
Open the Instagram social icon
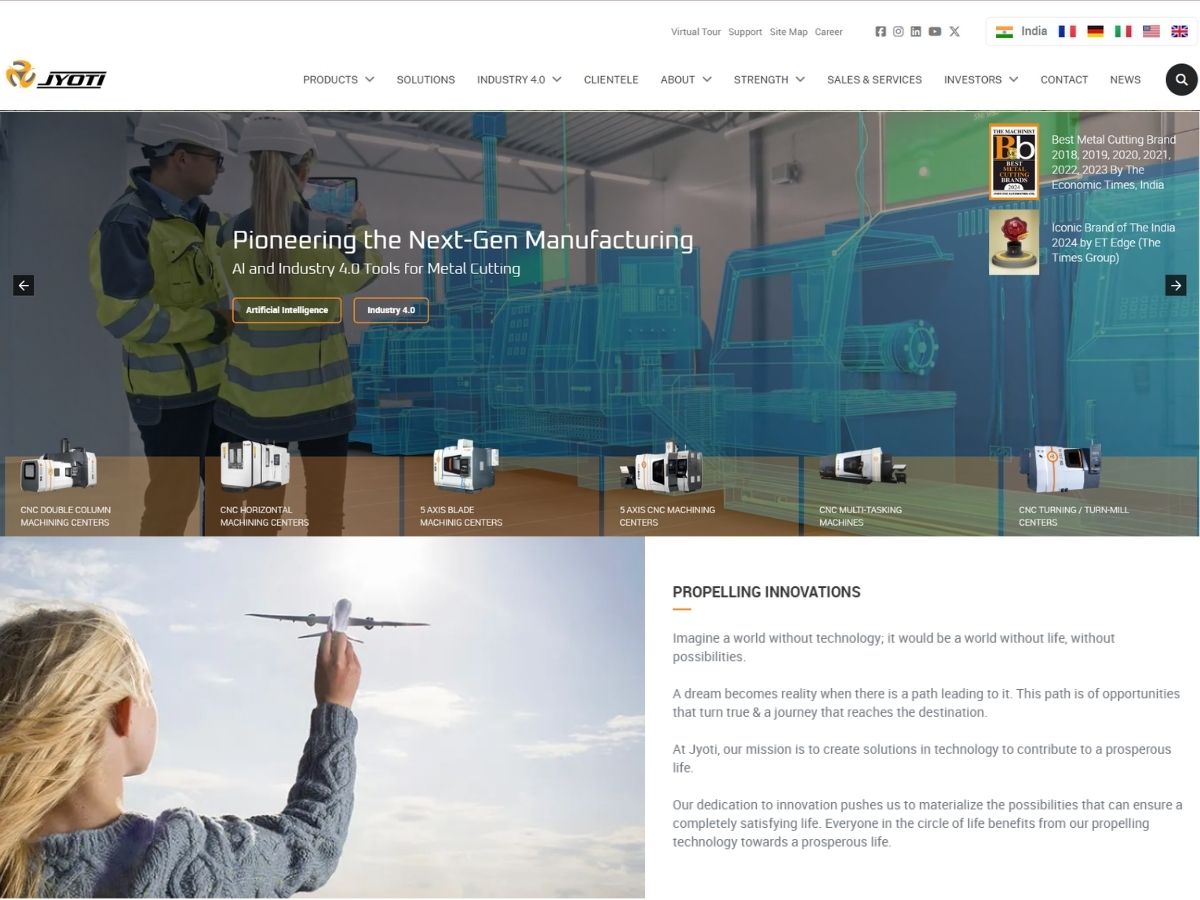pyautogui.click(x=898, y=32)
